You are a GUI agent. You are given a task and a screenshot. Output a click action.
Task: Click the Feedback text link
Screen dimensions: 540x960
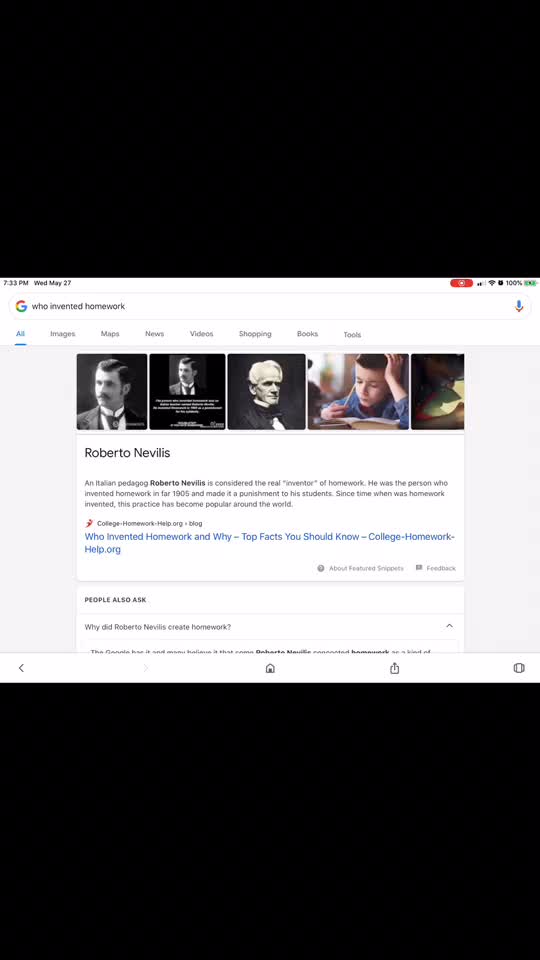point(441,568)
